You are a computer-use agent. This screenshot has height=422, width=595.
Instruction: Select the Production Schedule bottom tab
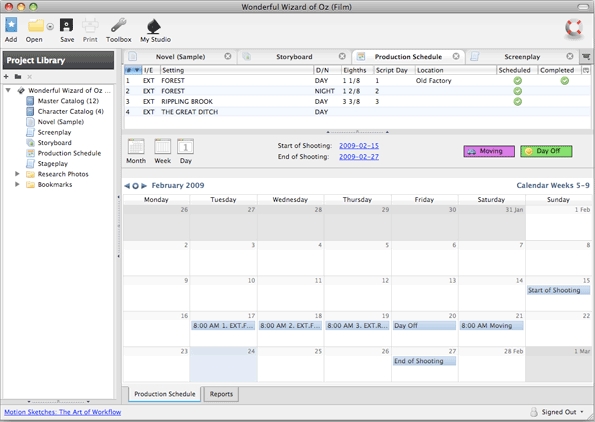(x=165, y=394)
